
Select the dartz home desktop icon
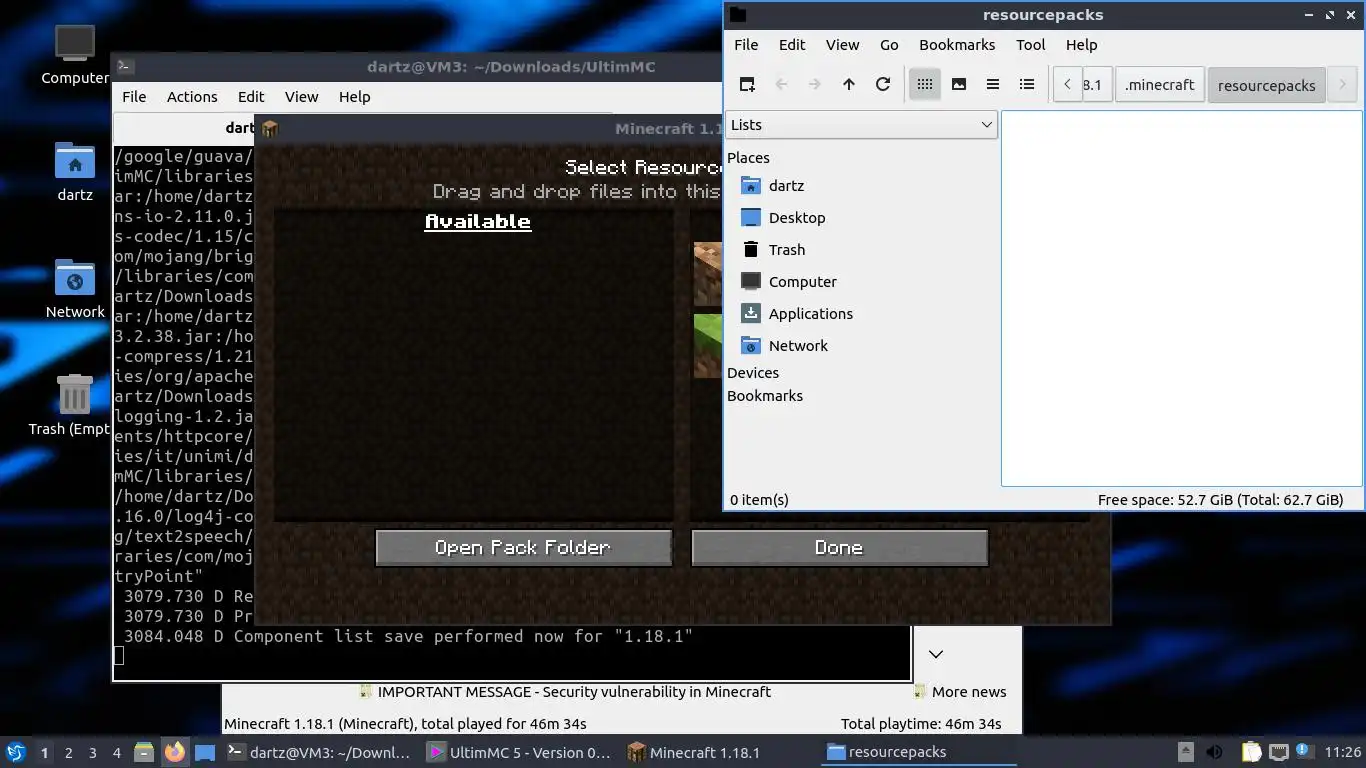coord(75,173)
